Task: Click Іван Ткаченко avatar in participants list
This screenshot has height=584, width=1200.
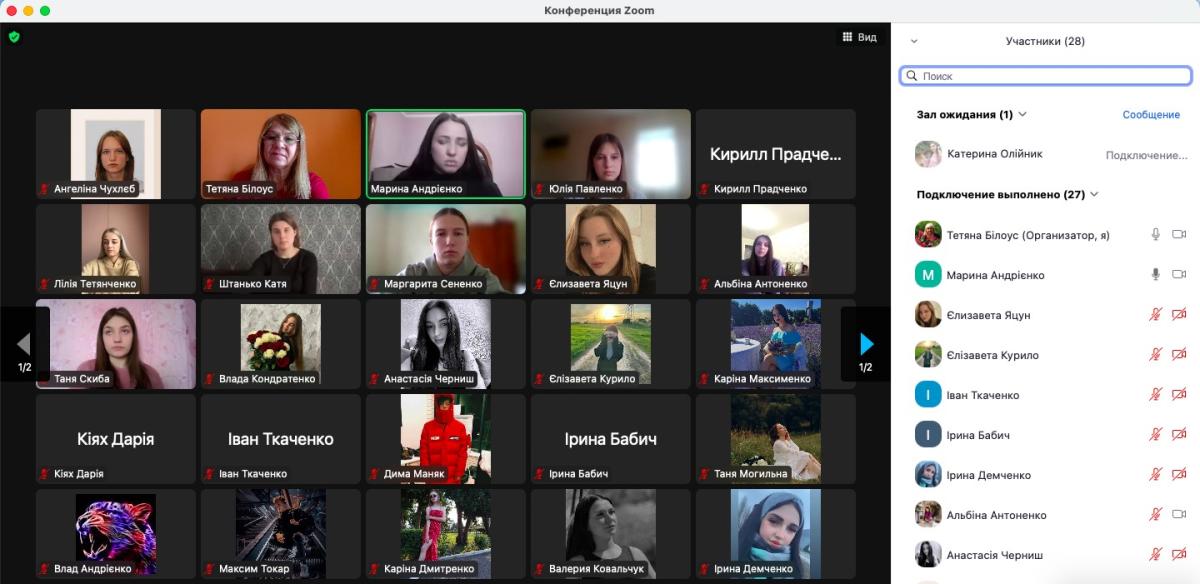Action: [x=928, y=395]
